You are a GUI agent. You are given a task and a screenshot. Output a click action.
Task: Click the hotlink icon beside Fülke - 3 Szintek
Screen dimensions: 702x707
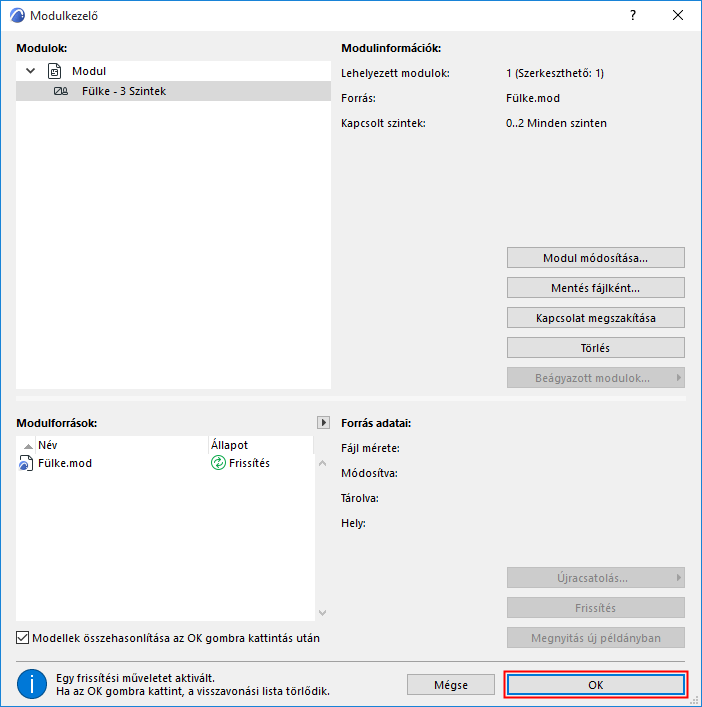(61, 91)
